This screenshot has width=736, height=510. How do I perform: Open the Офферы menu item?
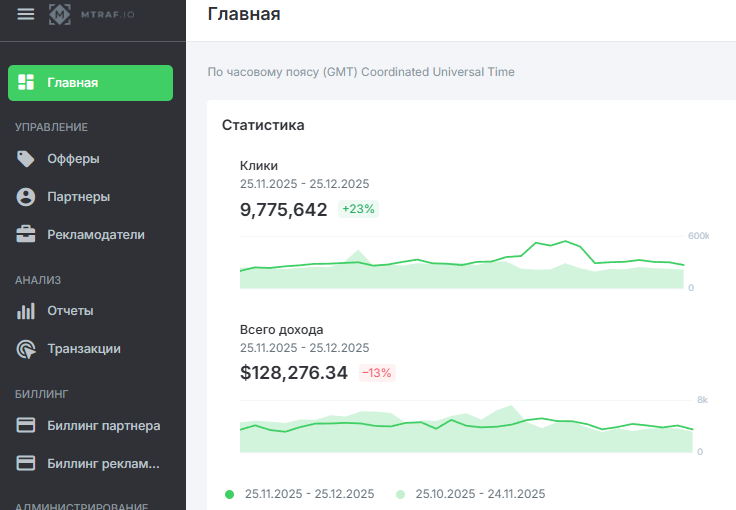point(73,159)
